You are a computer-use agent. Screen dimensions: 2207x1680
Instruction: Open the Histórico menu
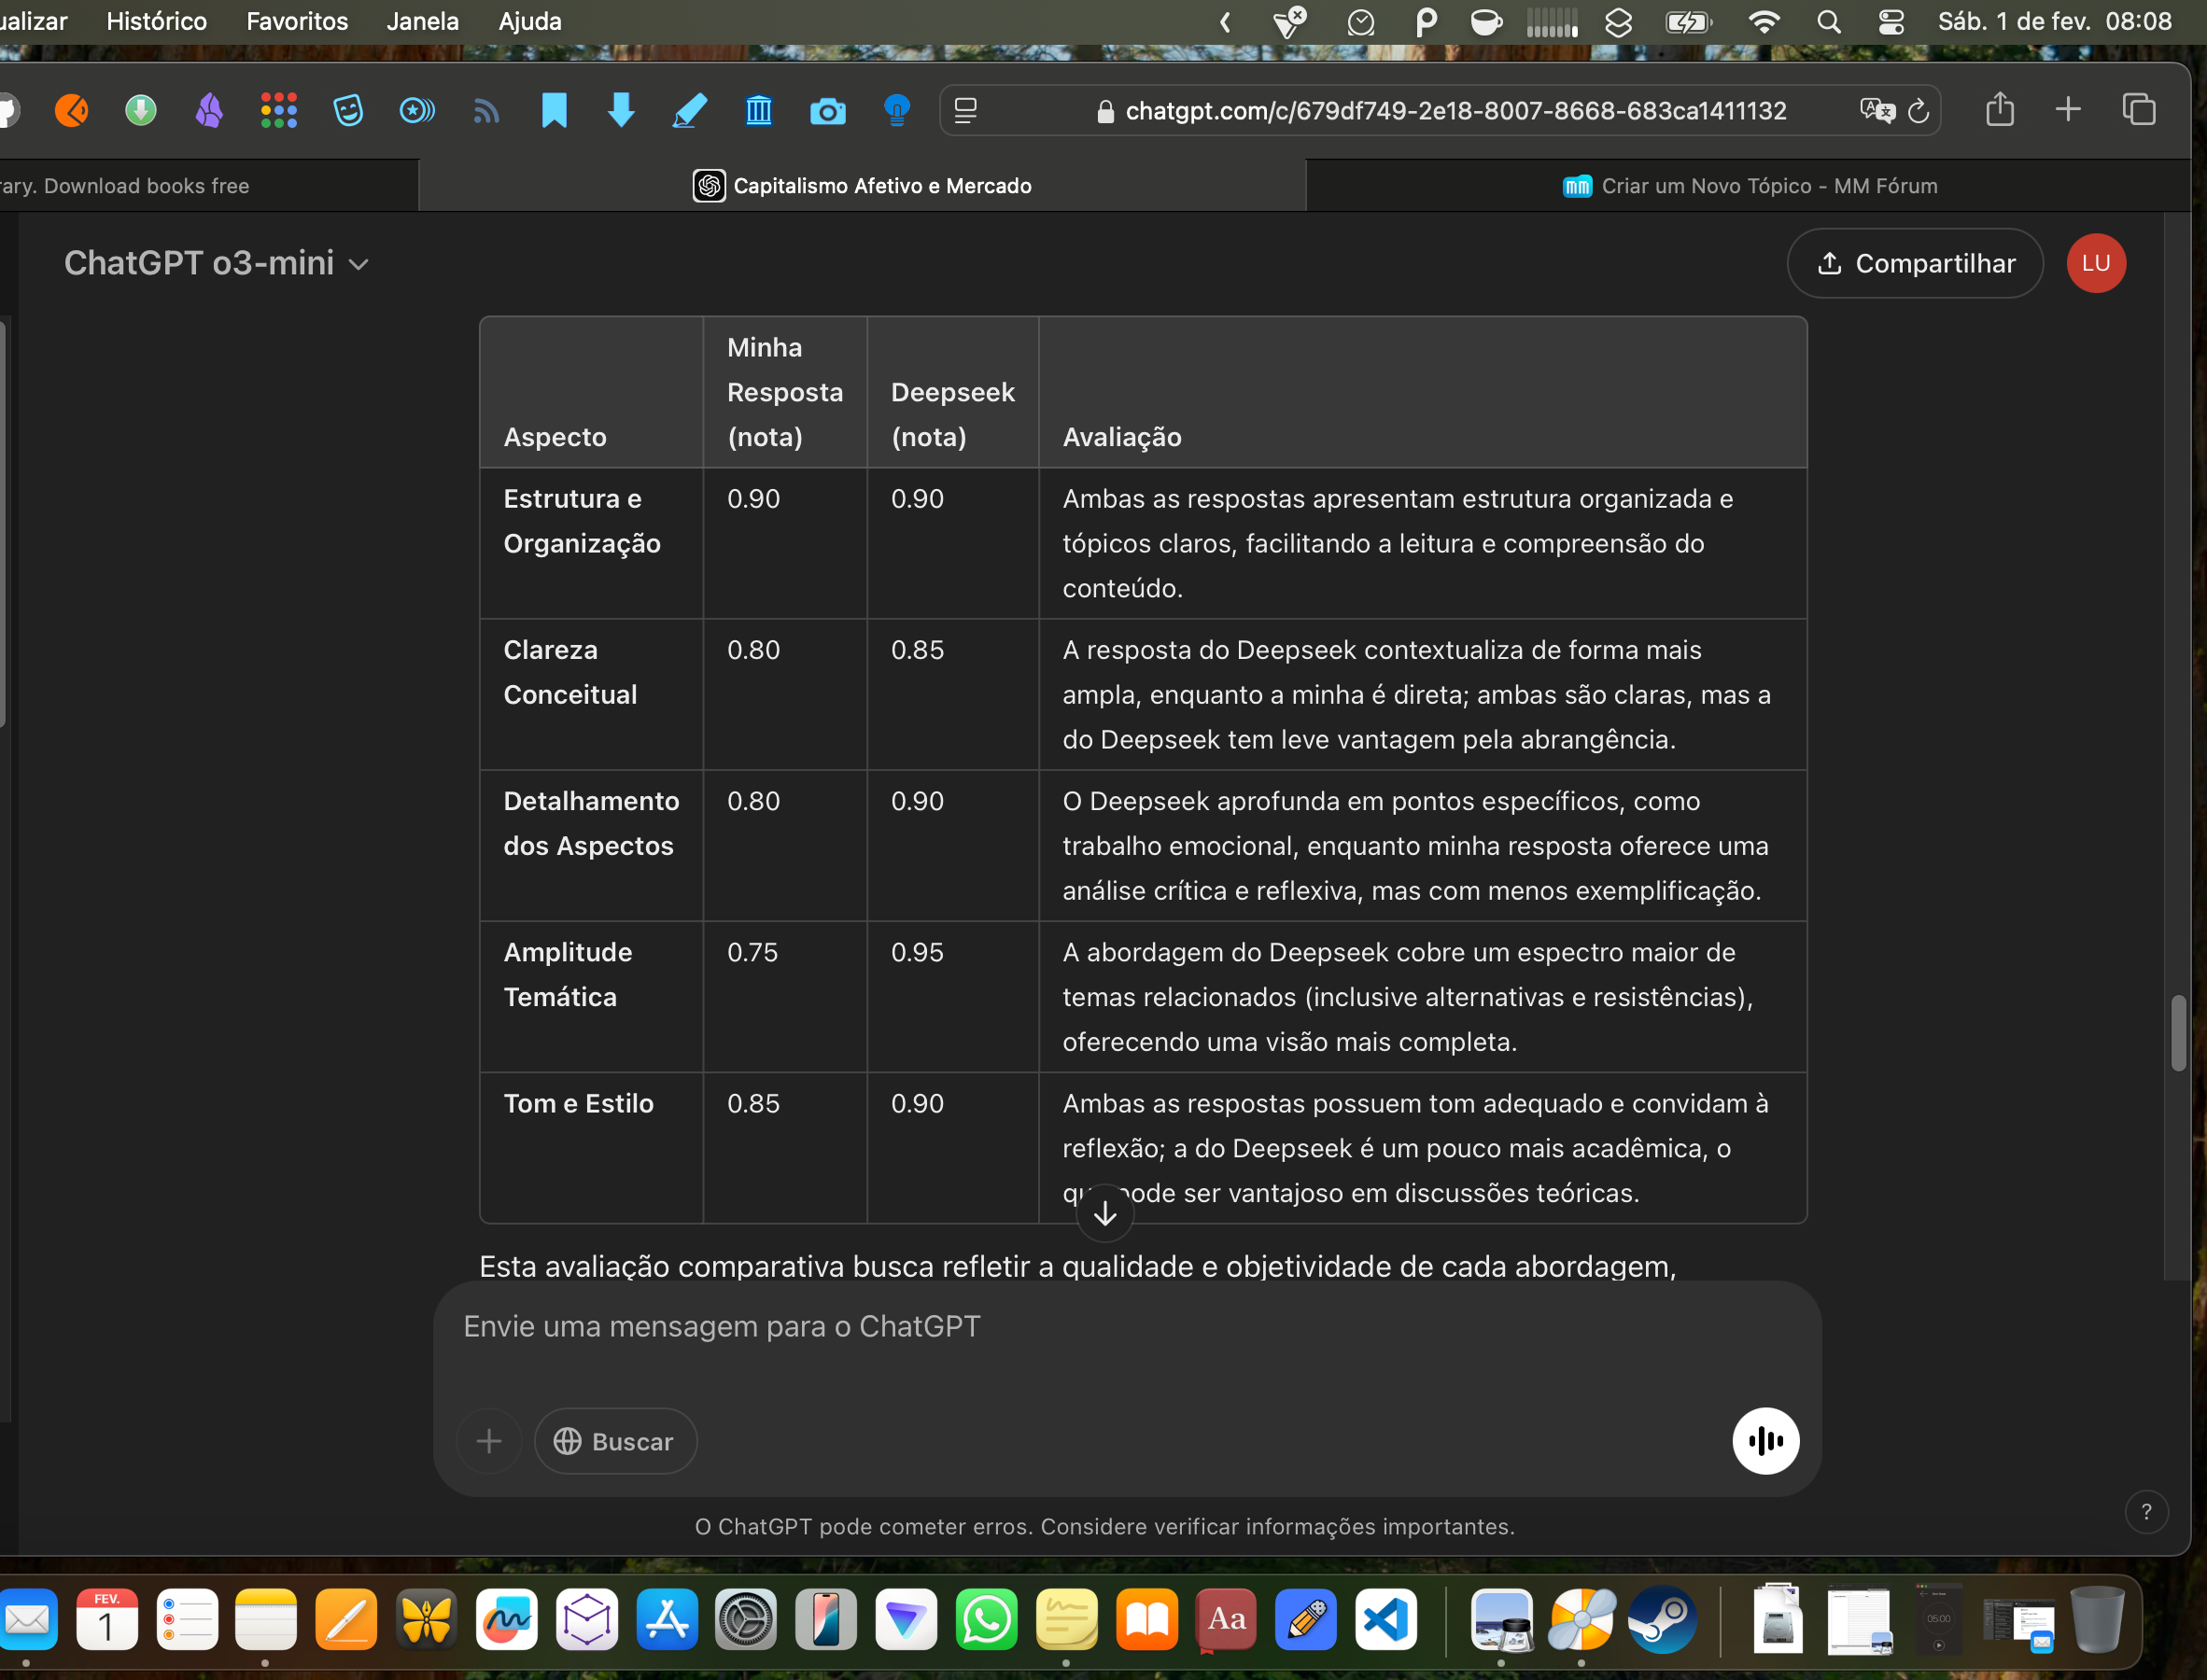click(x=156, y=21)
